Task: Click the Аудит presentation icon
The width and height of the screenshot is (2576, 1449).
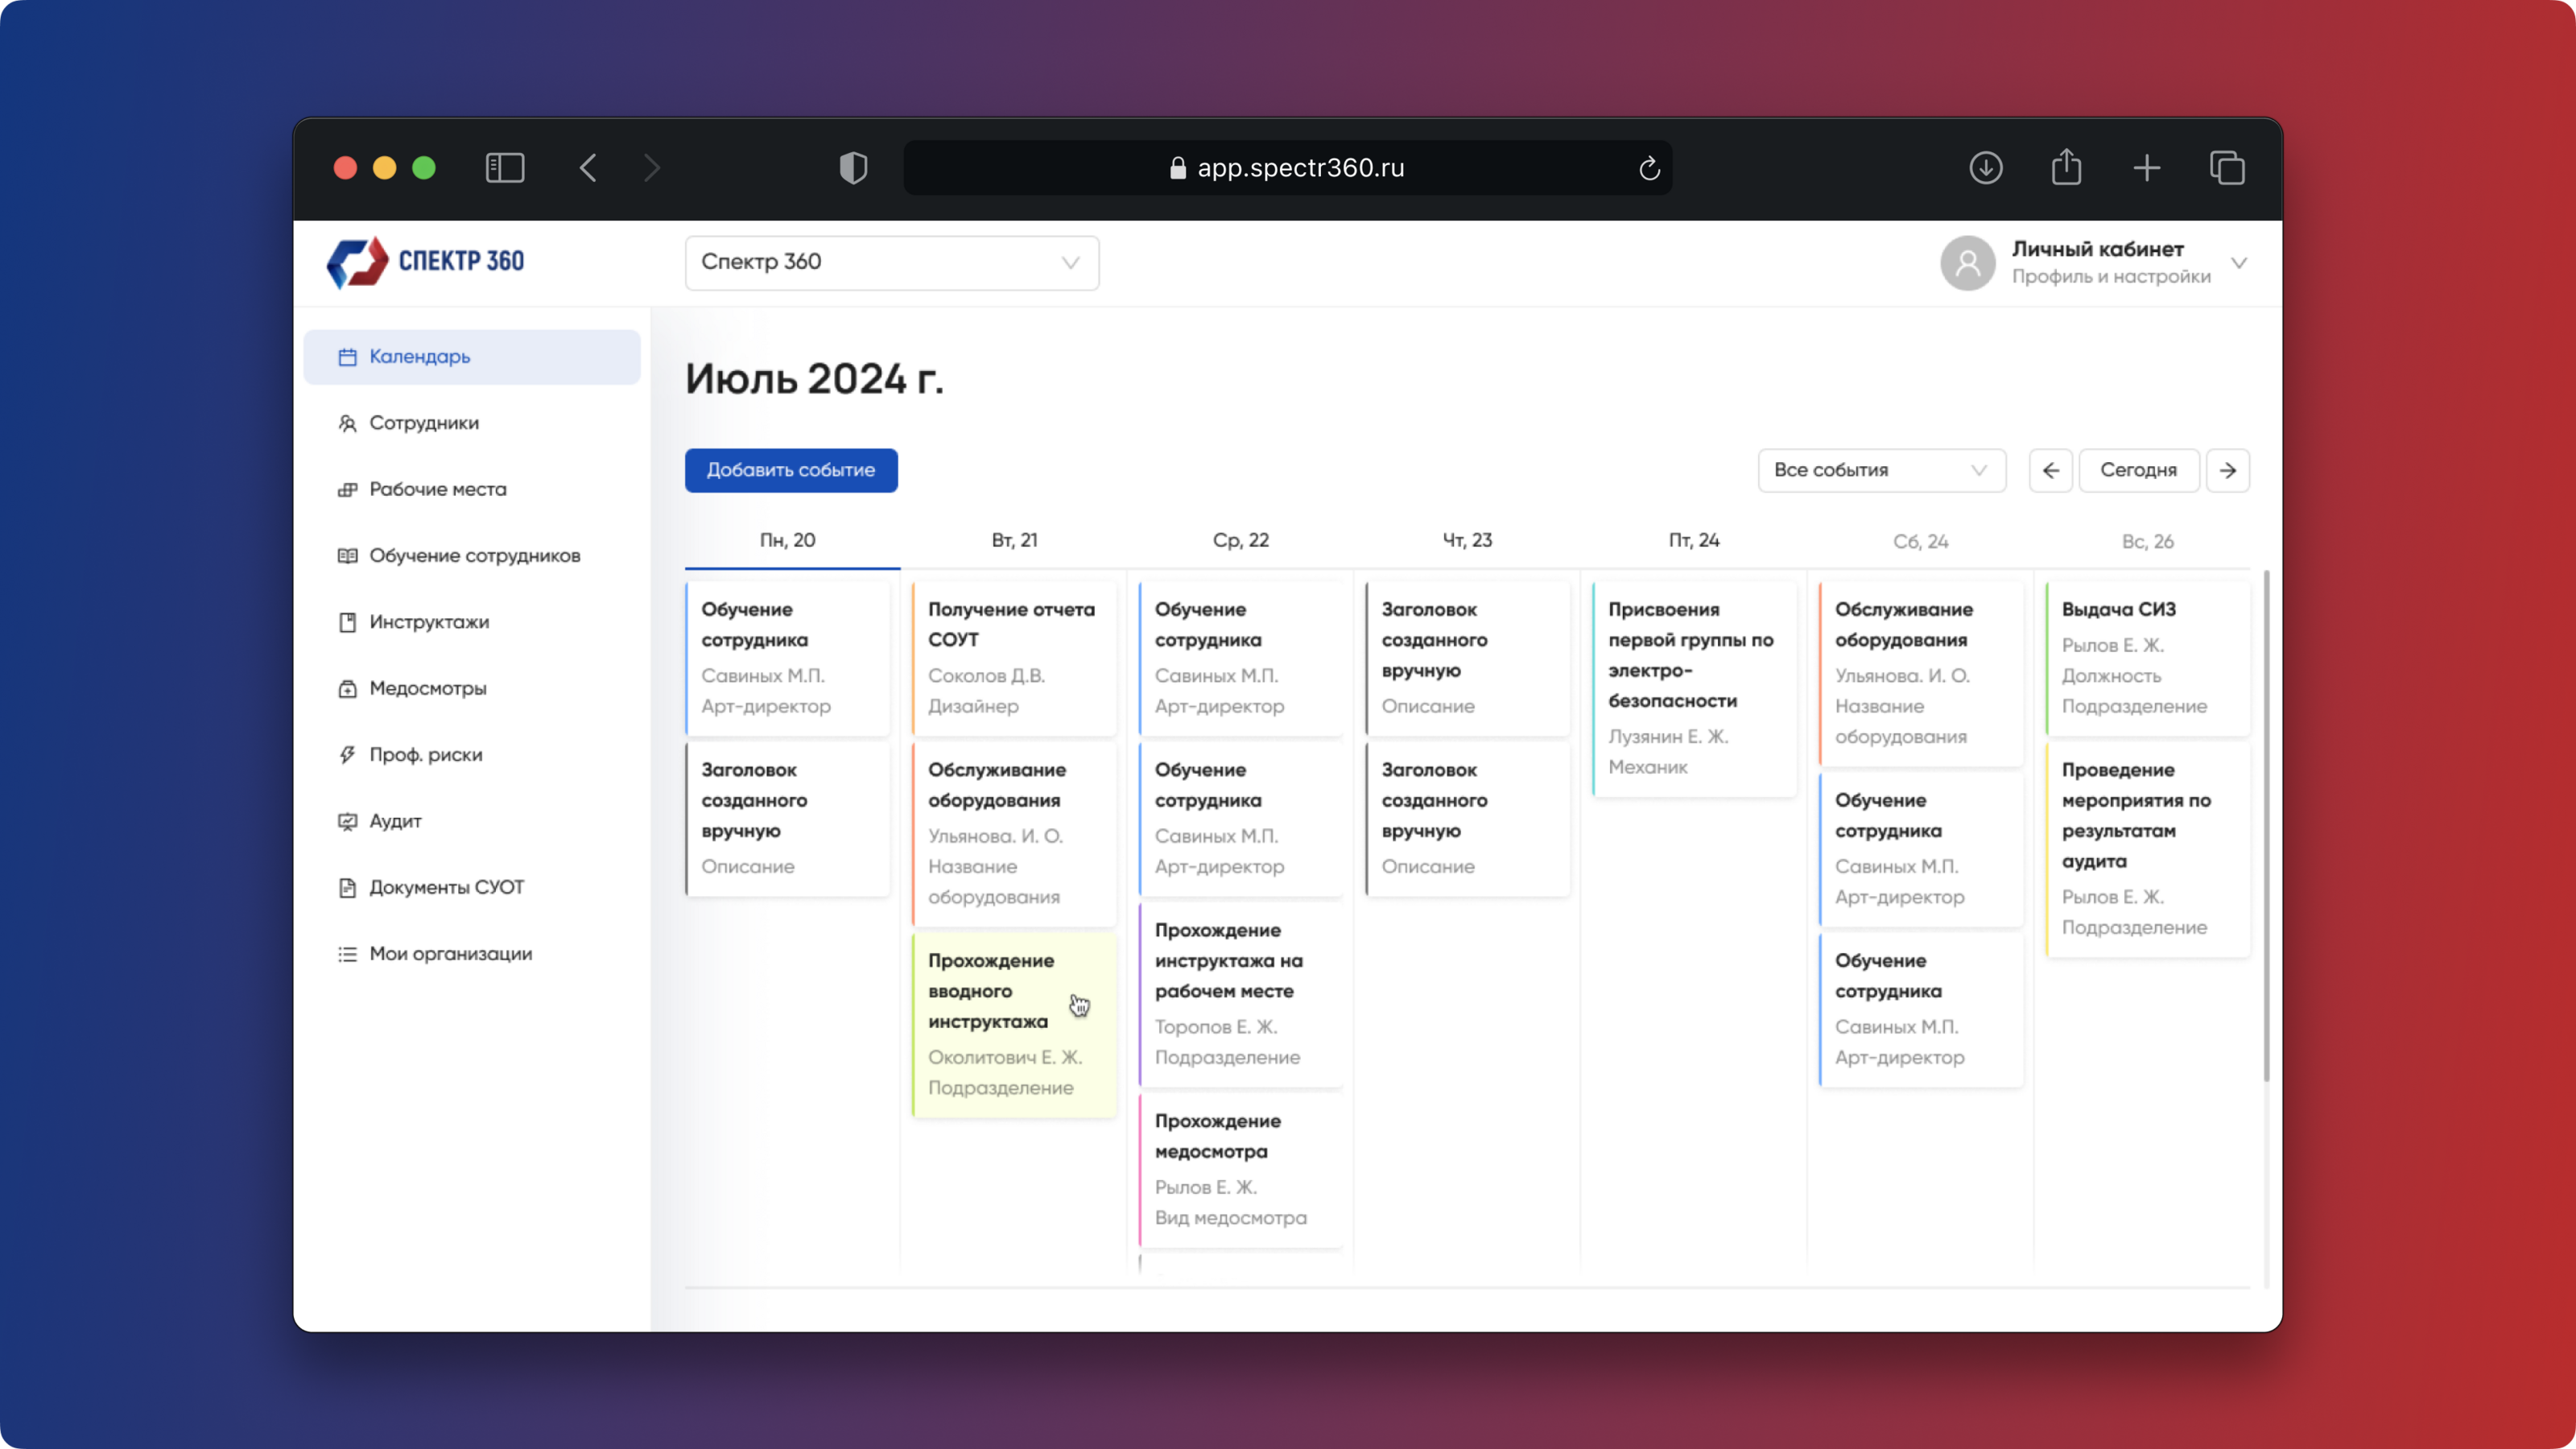Action: point(347,821)
